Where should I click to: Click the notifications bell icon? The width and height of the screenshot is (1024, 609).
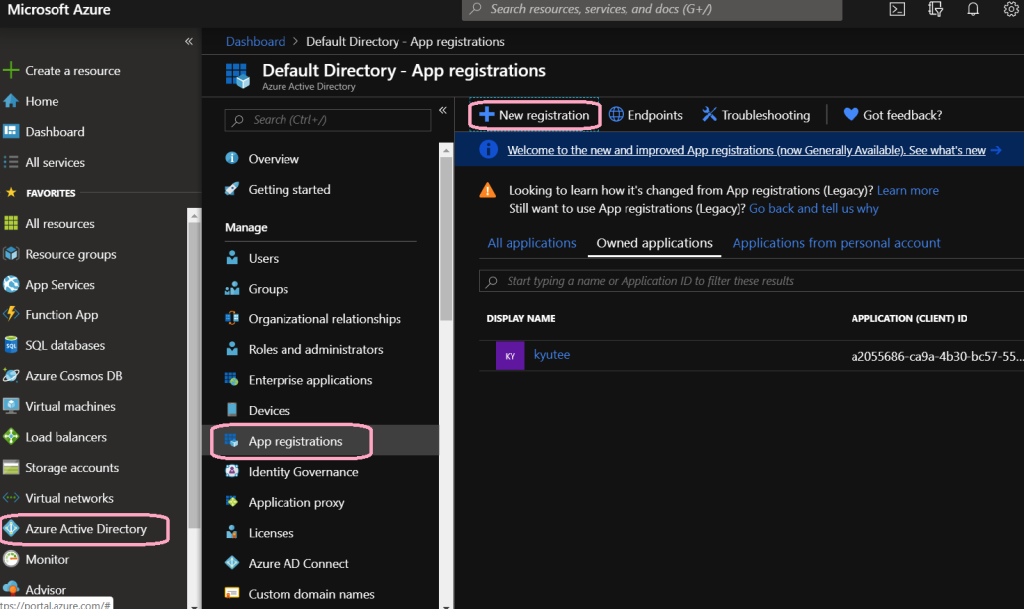(x=973, y=10)
